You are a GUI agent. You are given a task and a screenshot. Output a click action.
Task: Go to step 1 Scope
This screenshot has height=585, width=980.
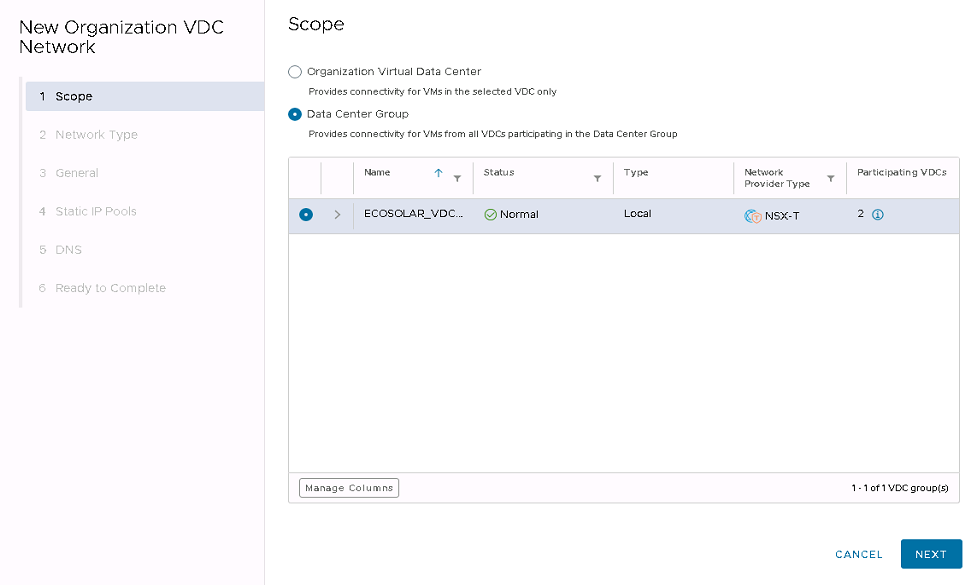click(x=74, y=97)
